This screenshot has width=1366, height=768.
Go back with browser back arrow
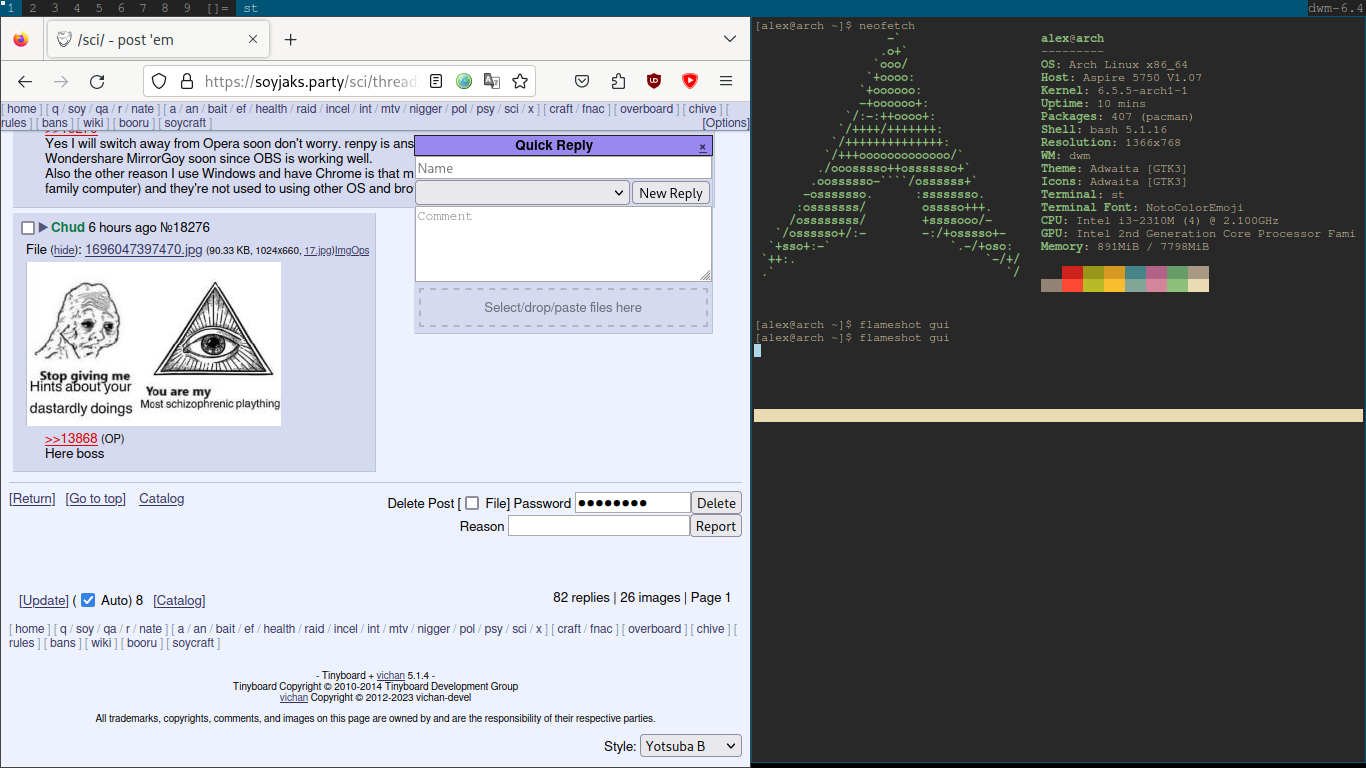click(25, 82)
